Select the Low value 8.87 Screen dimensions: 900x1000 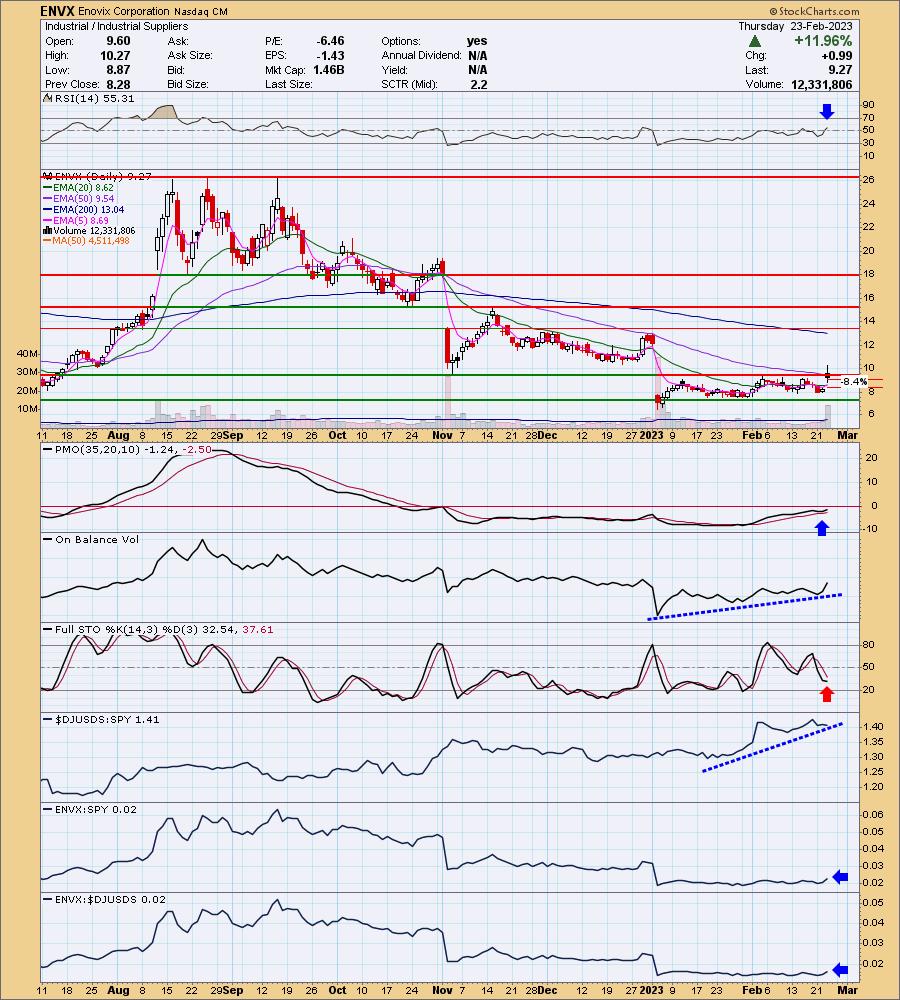pos(118,70)
